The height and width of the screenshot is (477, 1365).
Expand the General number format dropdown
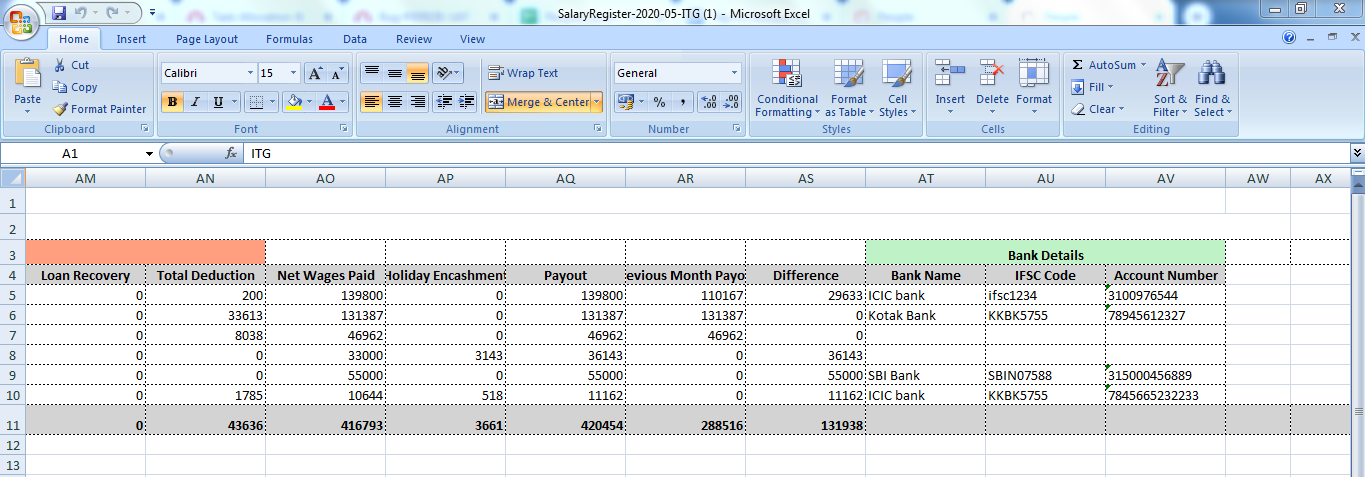[x=734, y=73]
